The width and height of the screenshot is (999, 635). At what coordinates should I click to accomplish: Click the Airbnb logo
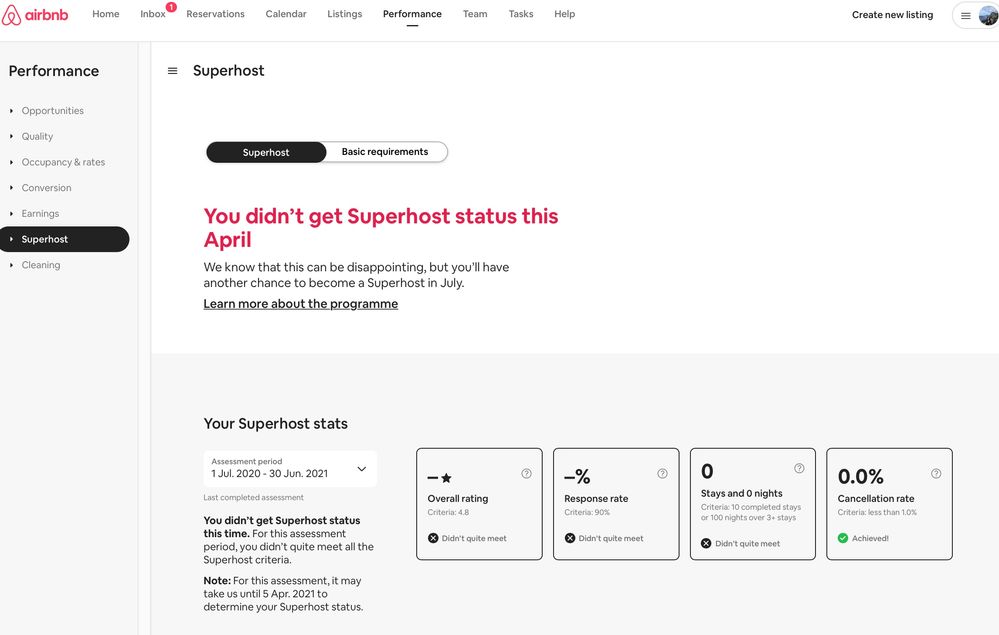coord(37,14)
